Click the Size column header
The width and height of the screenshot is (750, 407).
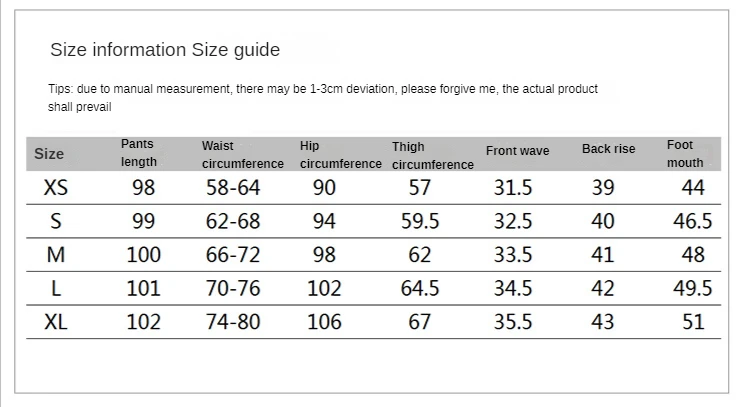(x=49, y=154)
